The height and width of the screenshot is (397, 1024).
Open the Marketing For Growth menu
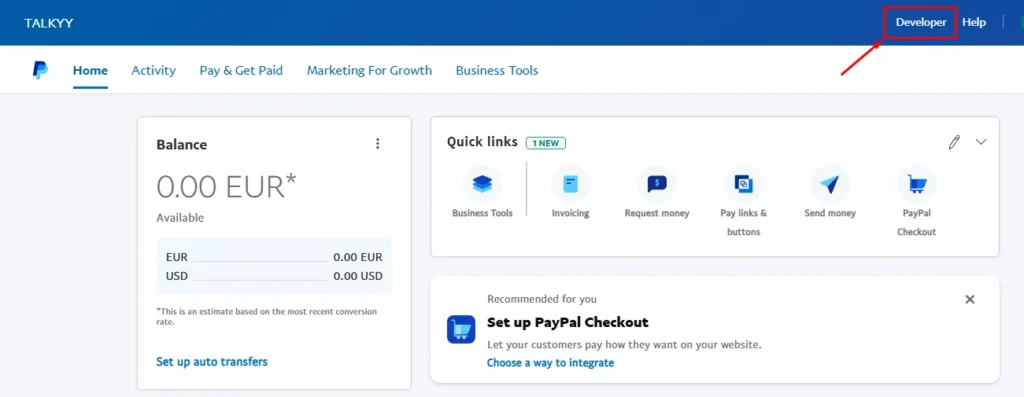tap(370, 71)
